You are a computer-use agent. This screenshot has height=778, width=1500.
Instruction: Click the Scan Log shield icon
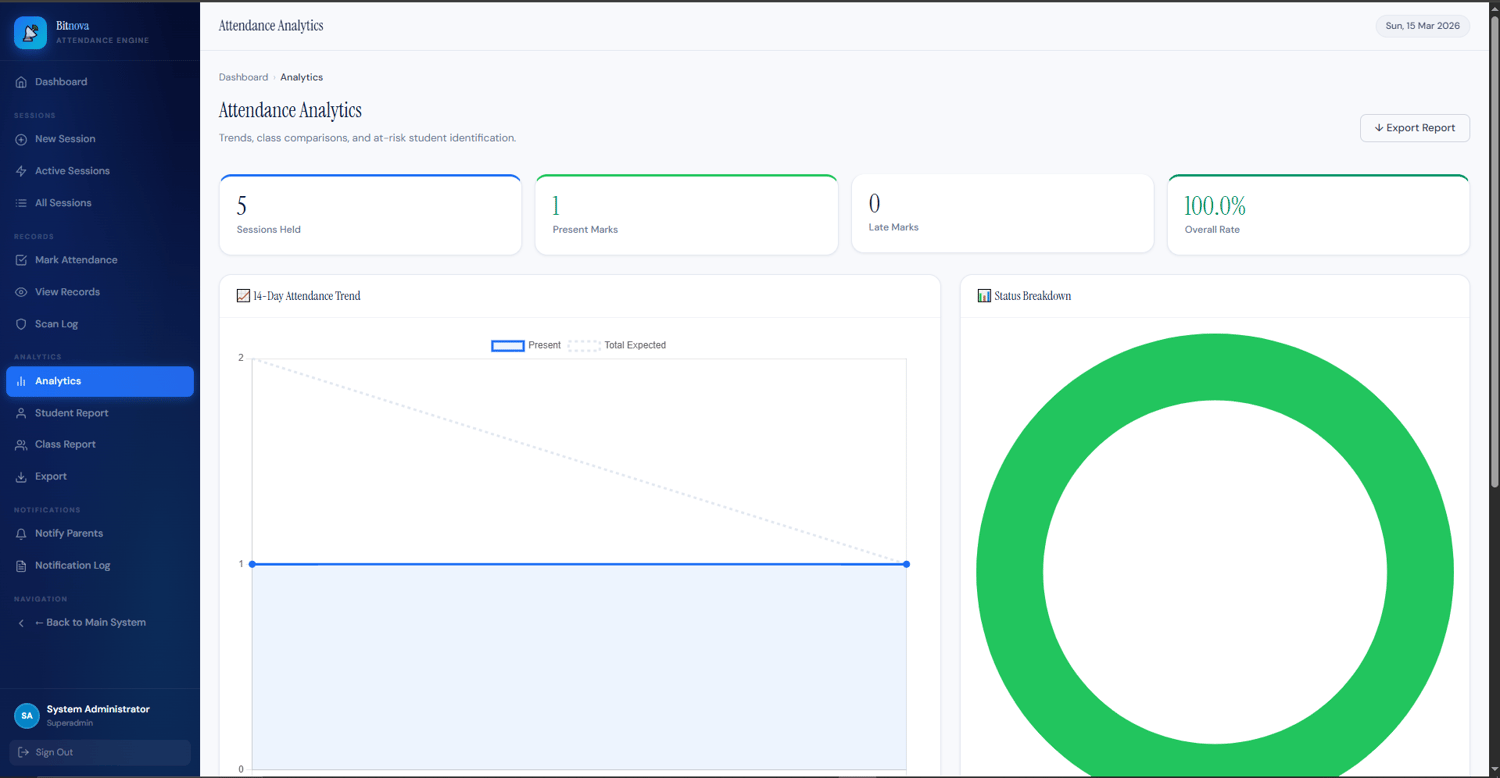pos(21,324)
